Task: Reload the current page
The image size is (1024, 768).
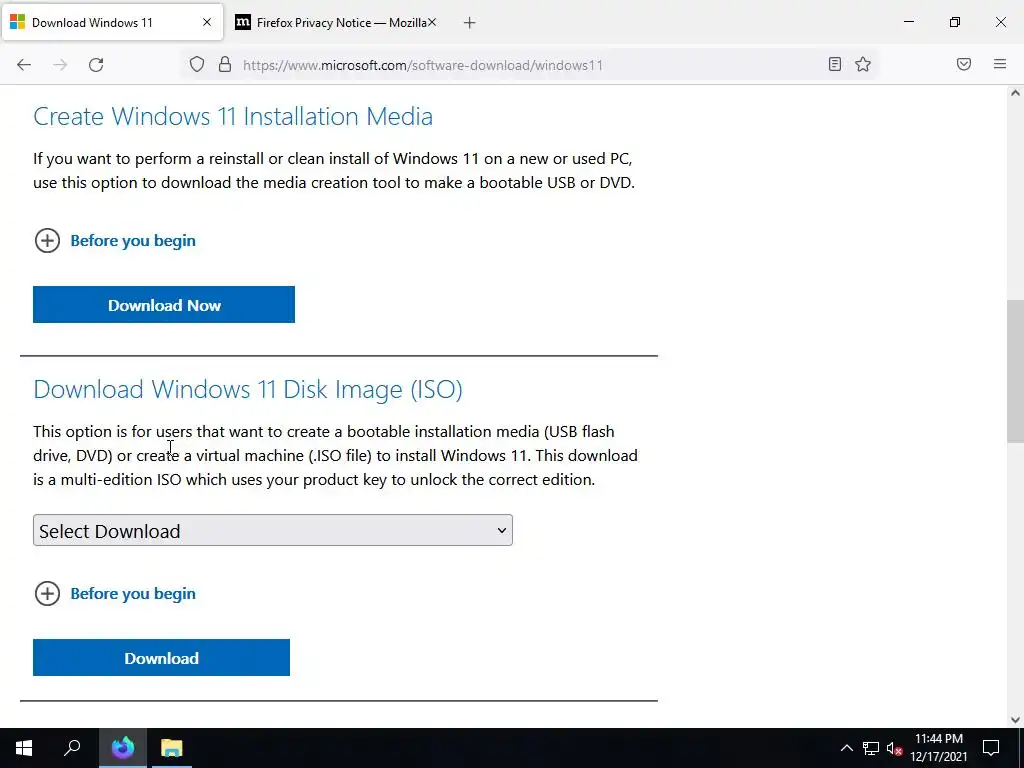Action: 96,65
